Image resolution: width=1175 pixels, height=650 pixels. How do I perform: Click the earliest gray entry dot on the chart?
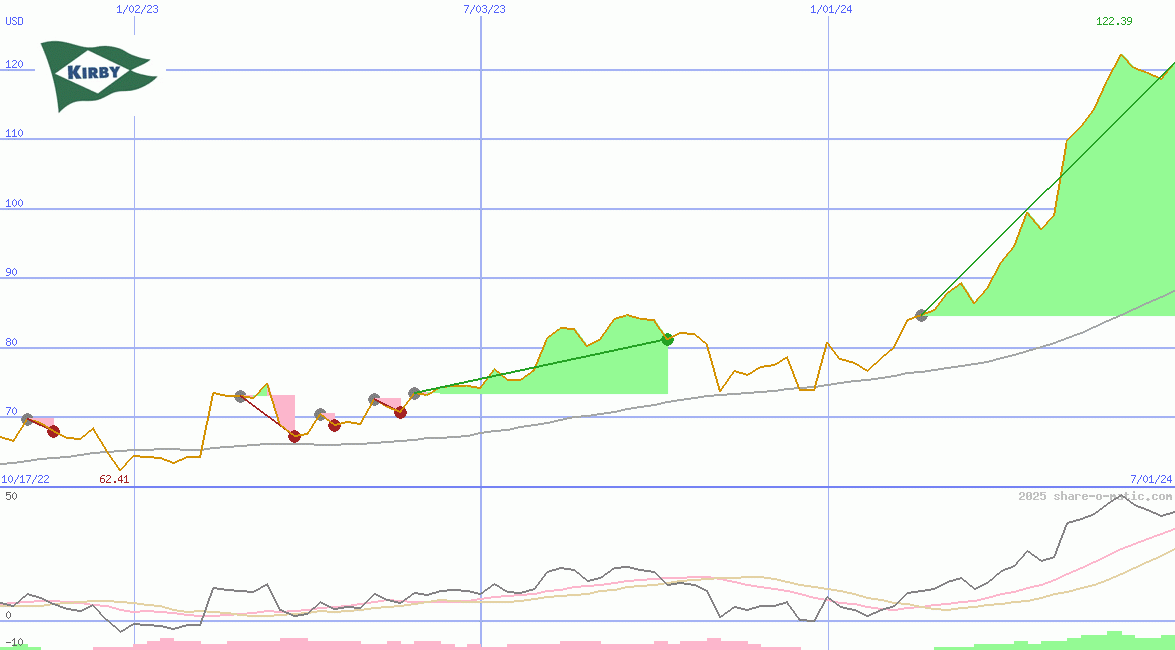point(27,420)
